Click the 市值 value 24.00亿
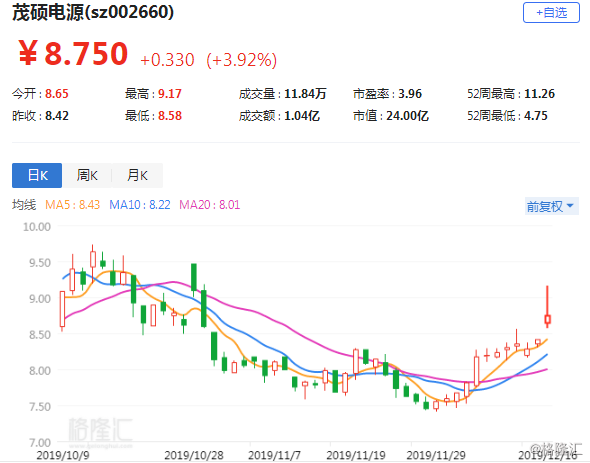The image size is (590, 463). coord(408,116)
